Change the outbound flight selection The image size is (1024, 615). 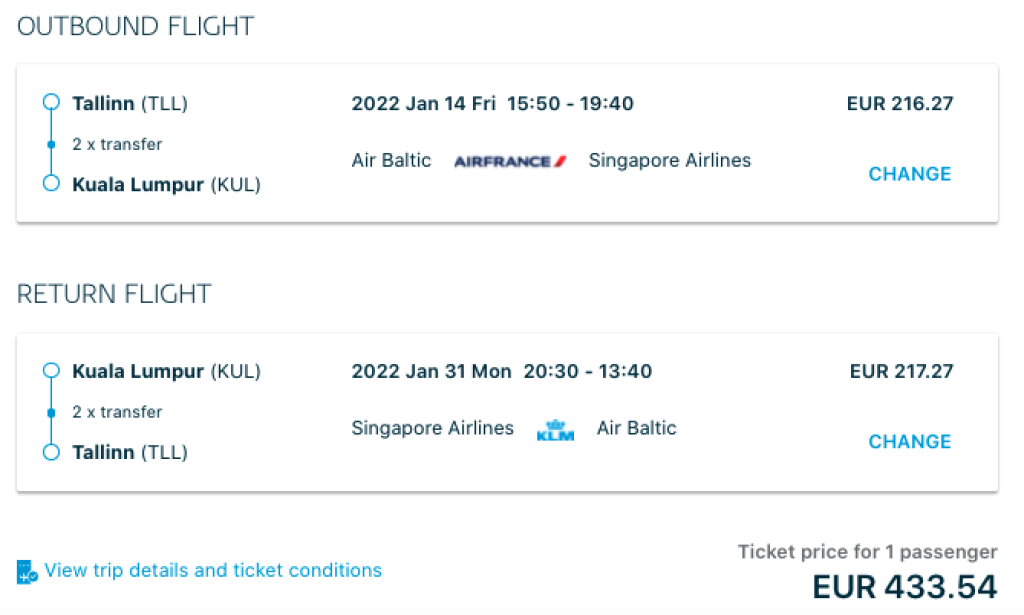(909, 174)
